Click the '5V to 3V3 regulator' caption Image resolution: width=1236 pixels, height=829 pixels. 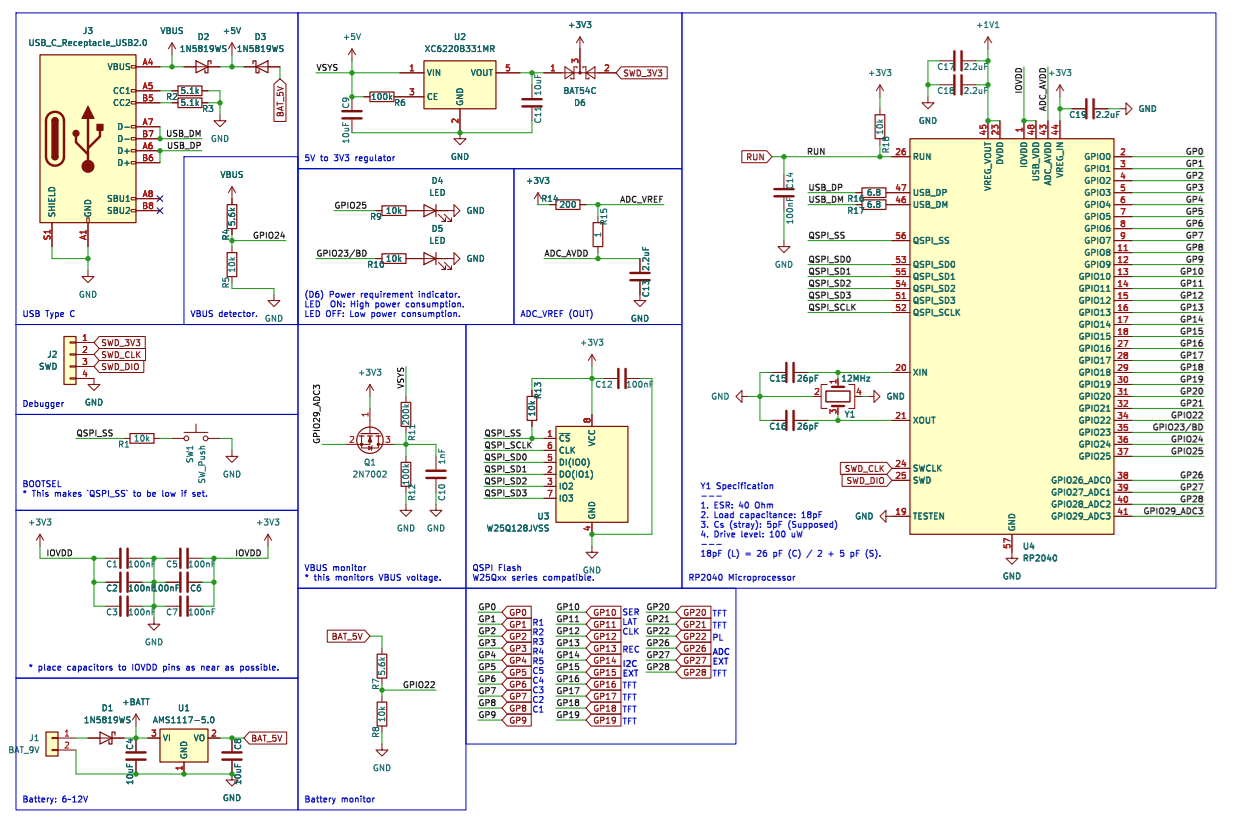click(350, 158)
